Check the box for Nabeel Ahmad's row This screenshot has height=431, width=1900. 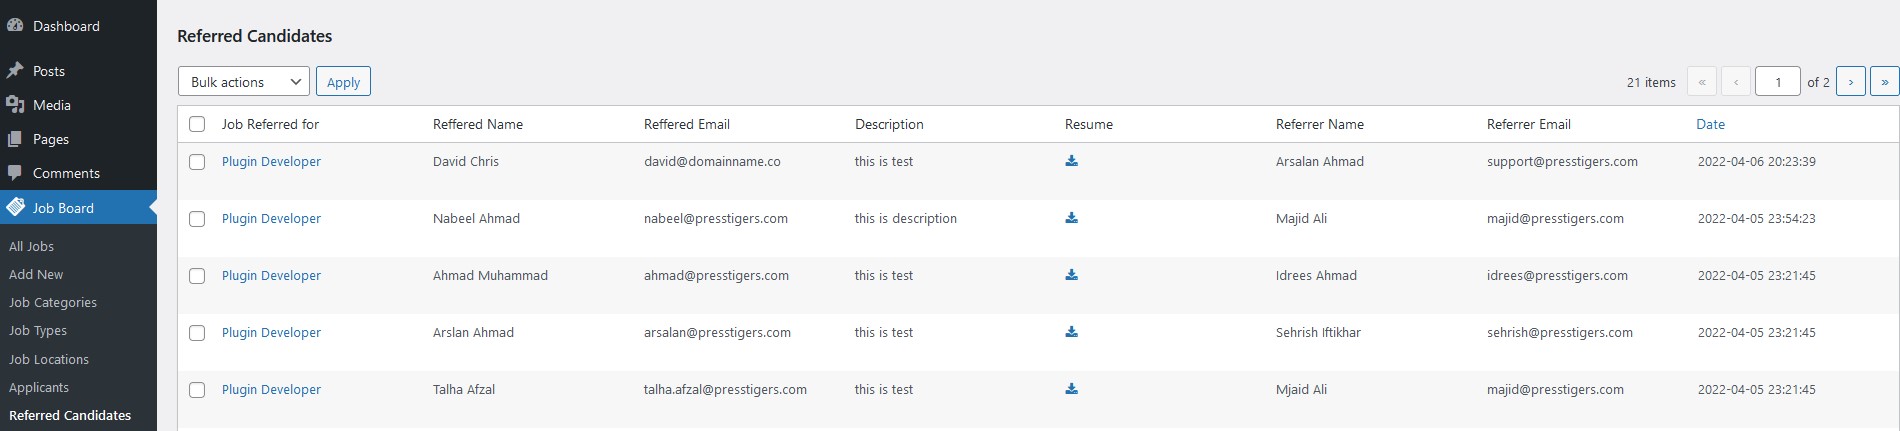(x=197, y=219)
